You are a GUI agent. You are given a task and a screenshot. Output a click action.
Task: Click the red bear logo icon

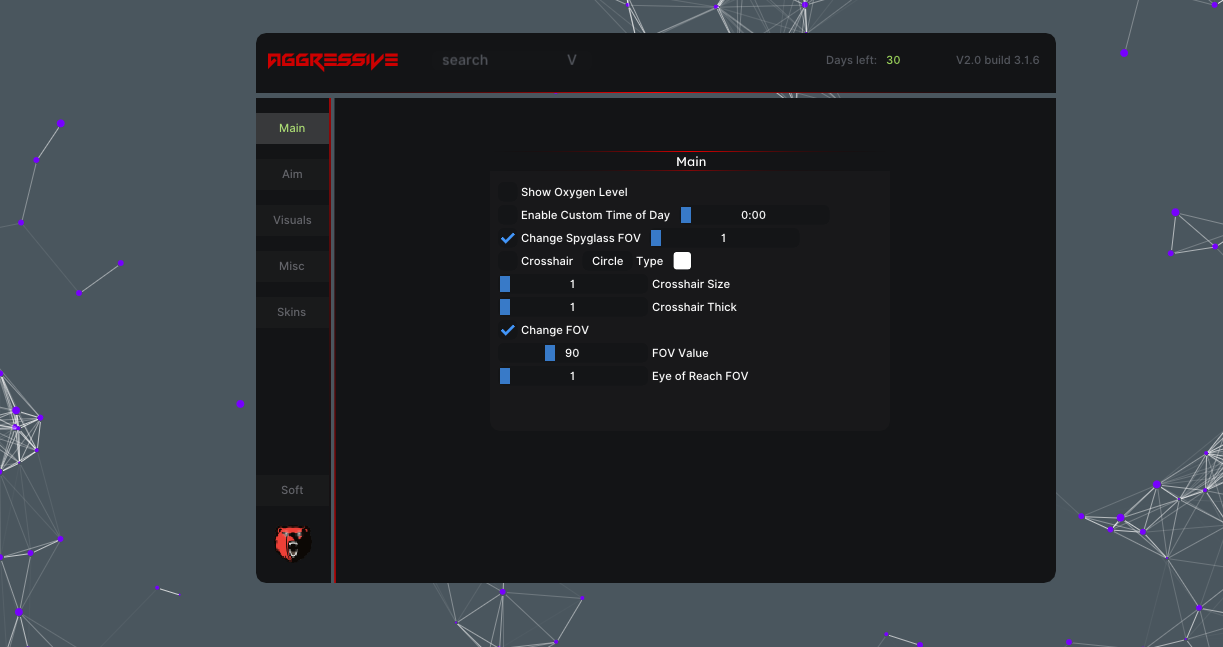click(293, 544)
